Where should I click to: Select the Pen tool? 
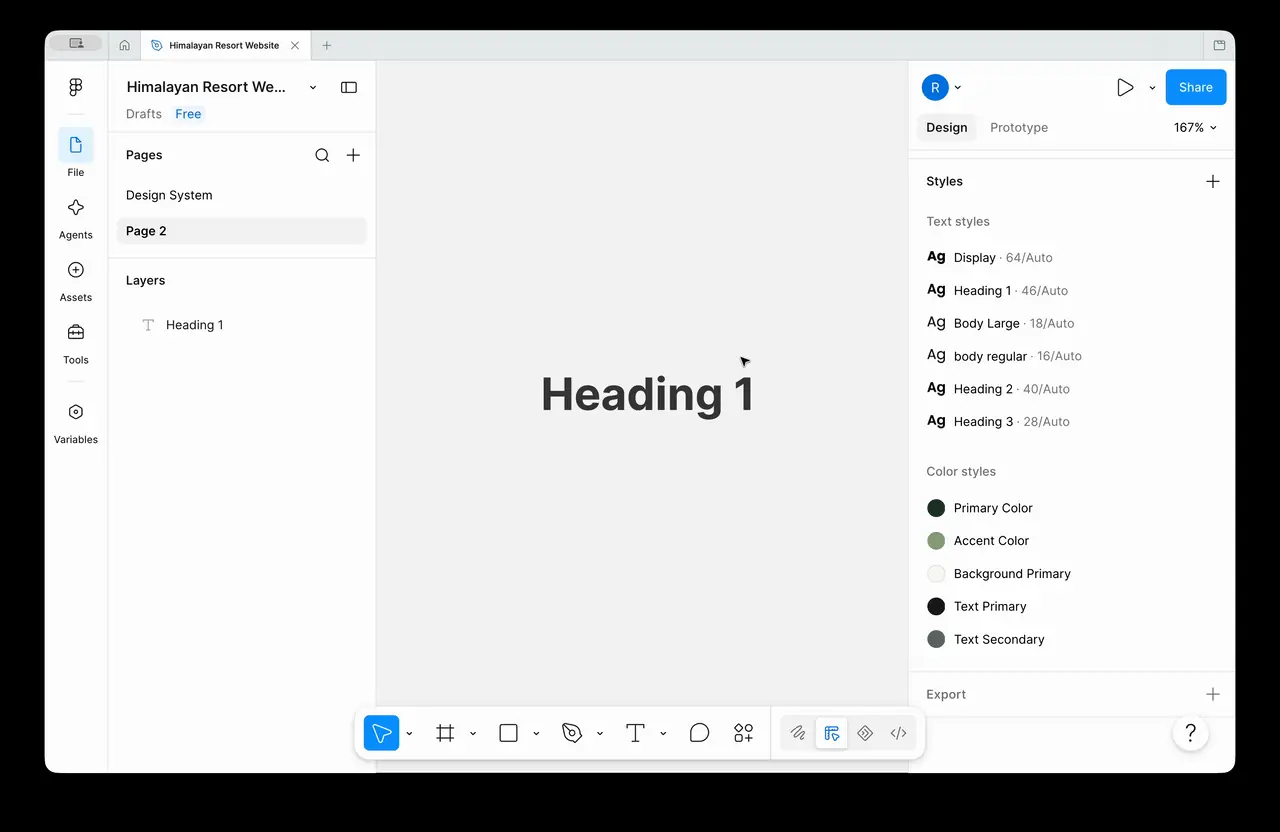click(572, 733)
